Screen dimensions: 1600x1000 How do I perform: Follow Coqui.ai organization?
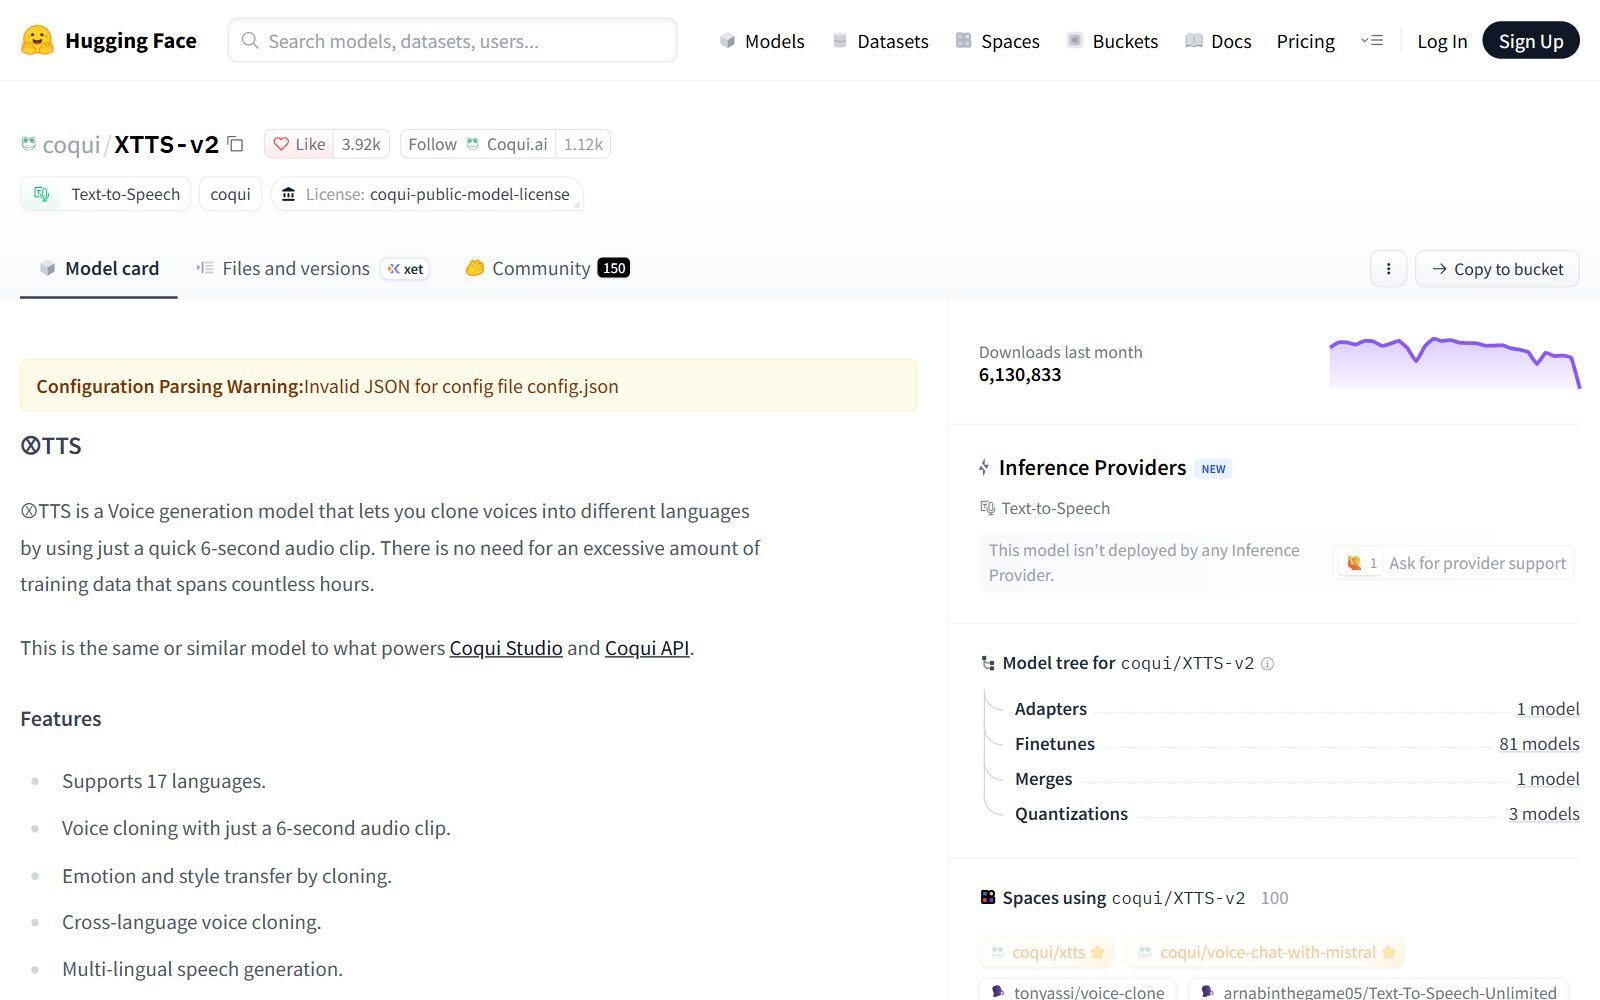click(478, 144)
